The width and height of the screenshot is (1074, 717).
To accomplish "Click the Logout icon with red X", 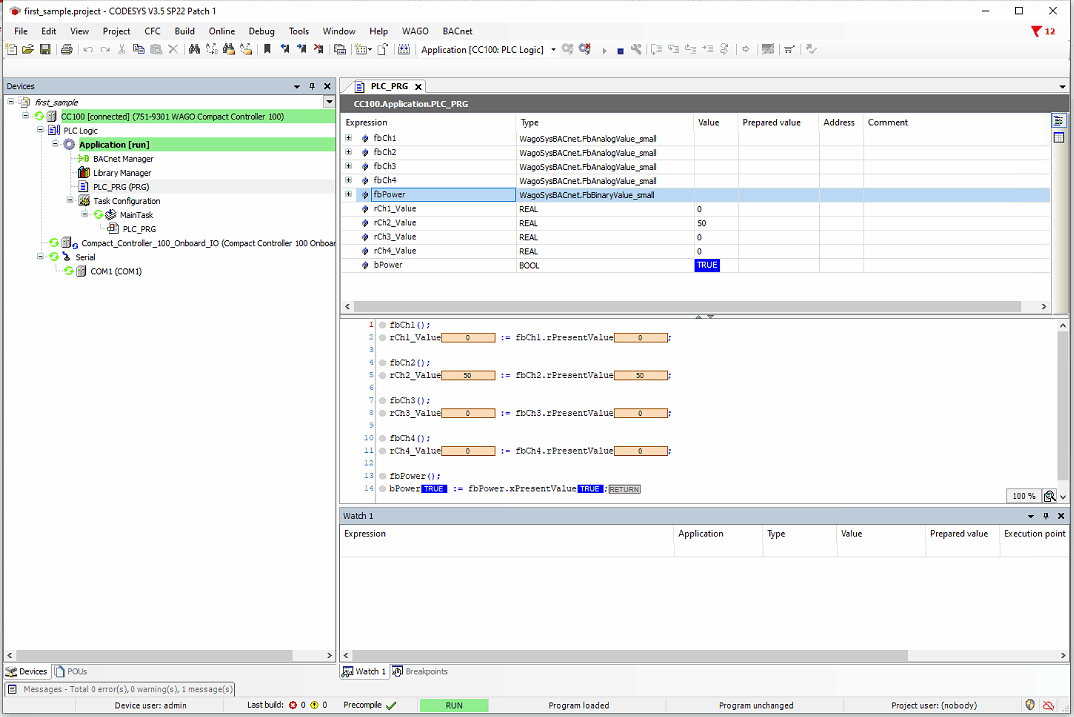I will [585, 49].
